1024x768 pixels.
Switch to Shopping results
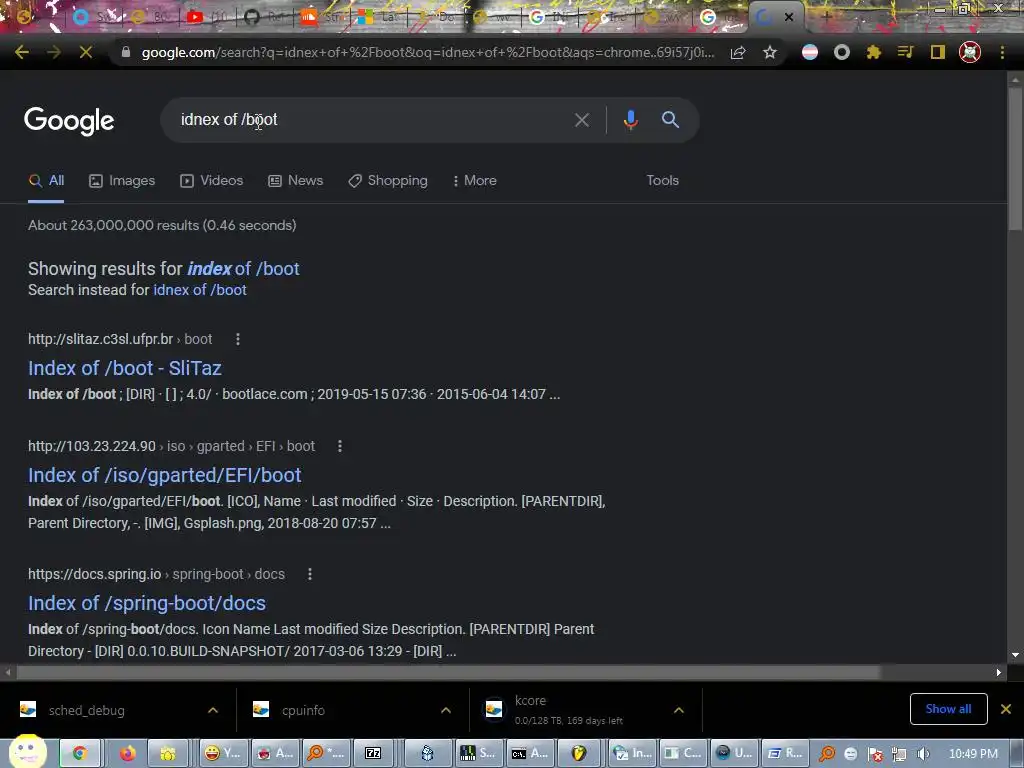pyautogui.click(x=388, y=181)
